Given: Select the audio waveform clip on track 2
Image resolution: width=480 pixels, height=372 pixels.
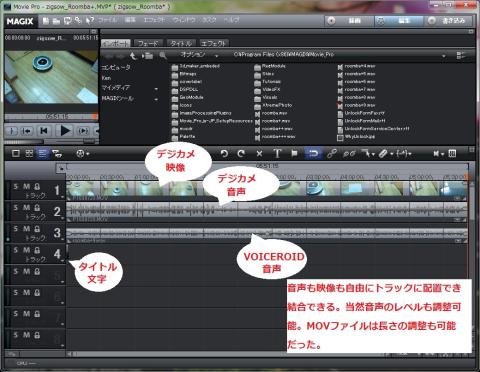Looking at the screenshot, I should point(267,211).
